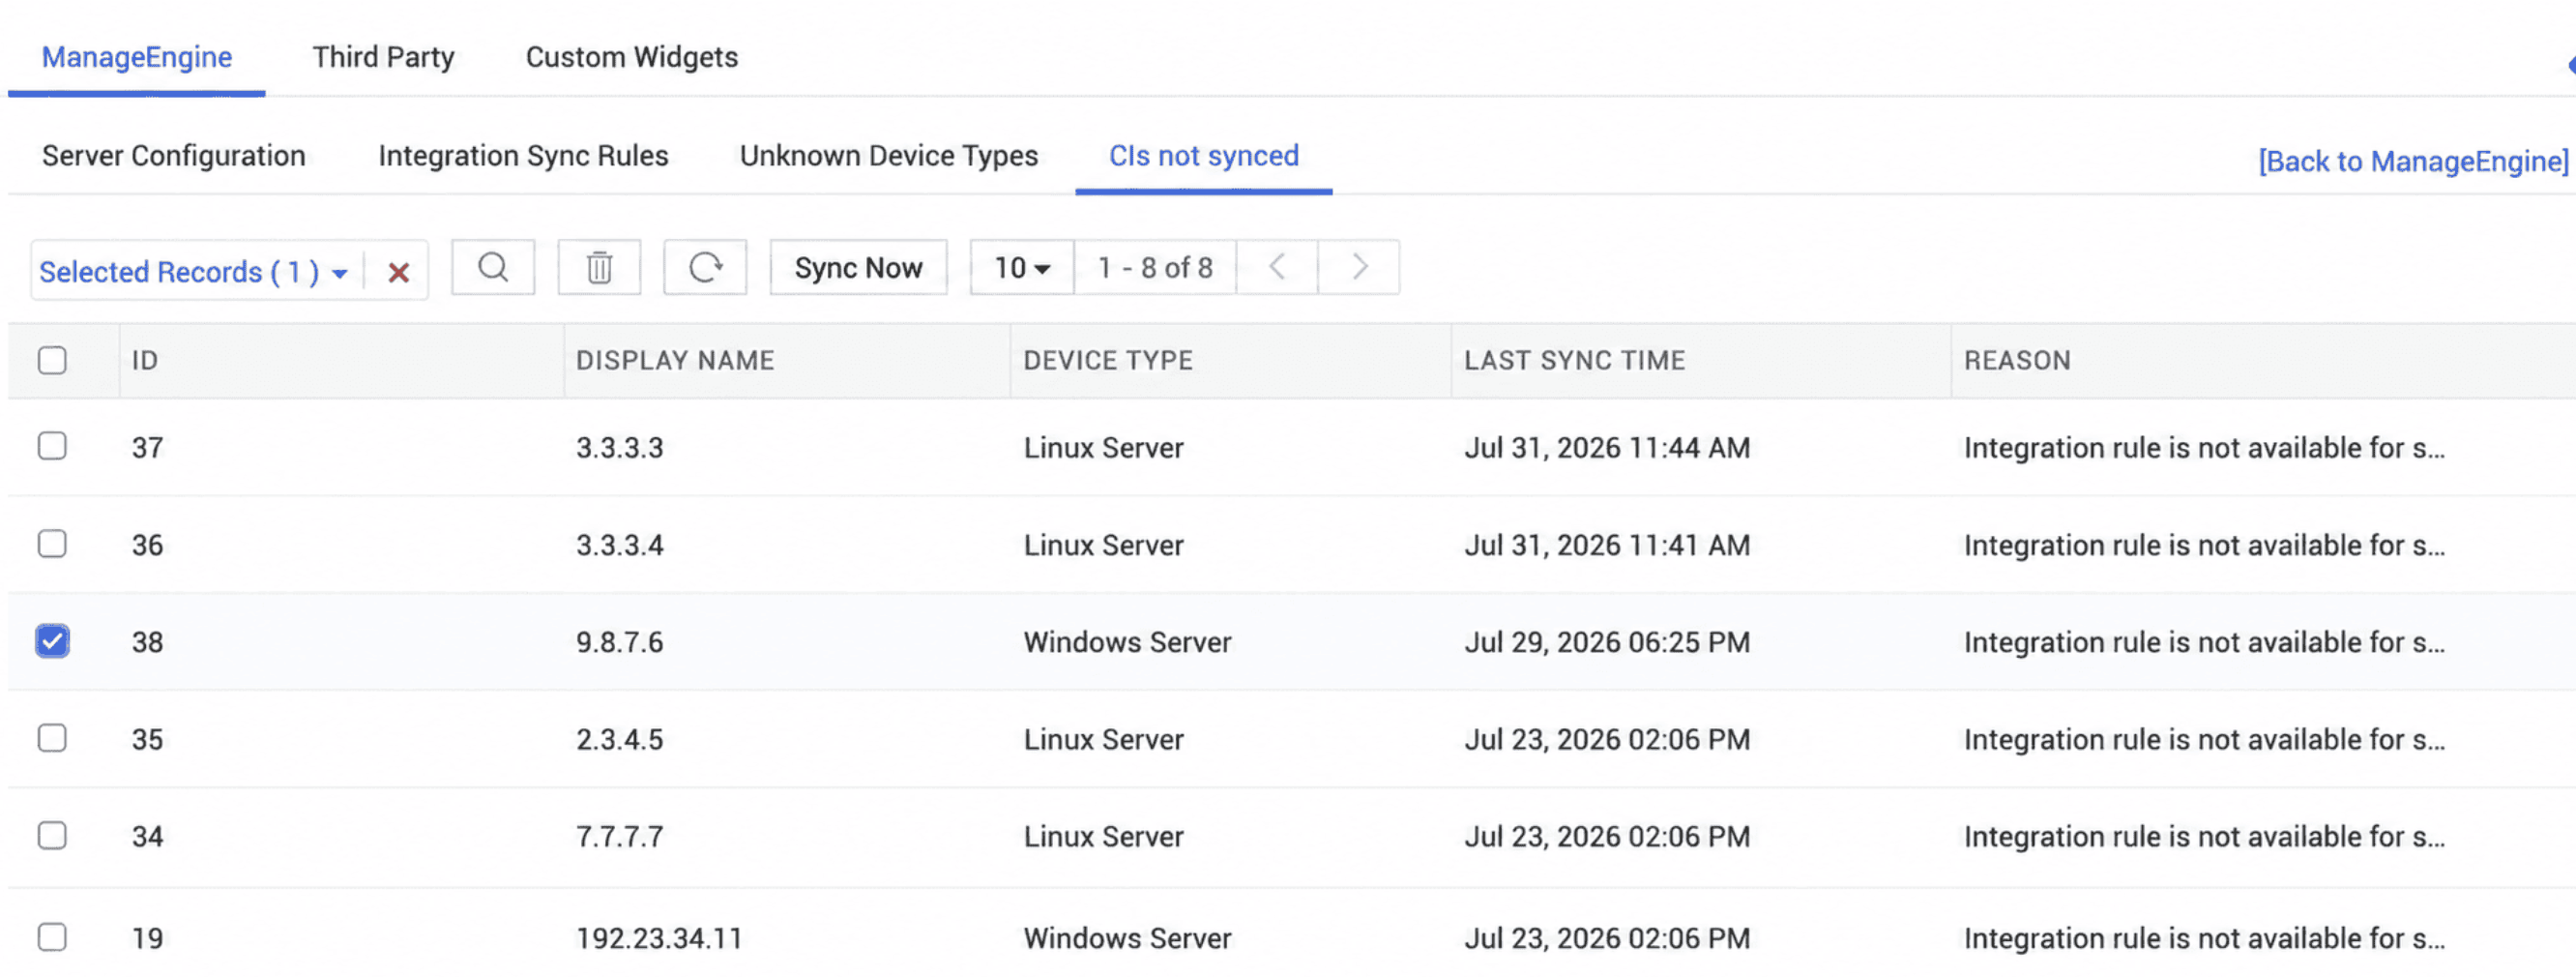Click Windows Server in row 19
This screenshot has height=977, width=2576.
tap(1127, 939)
